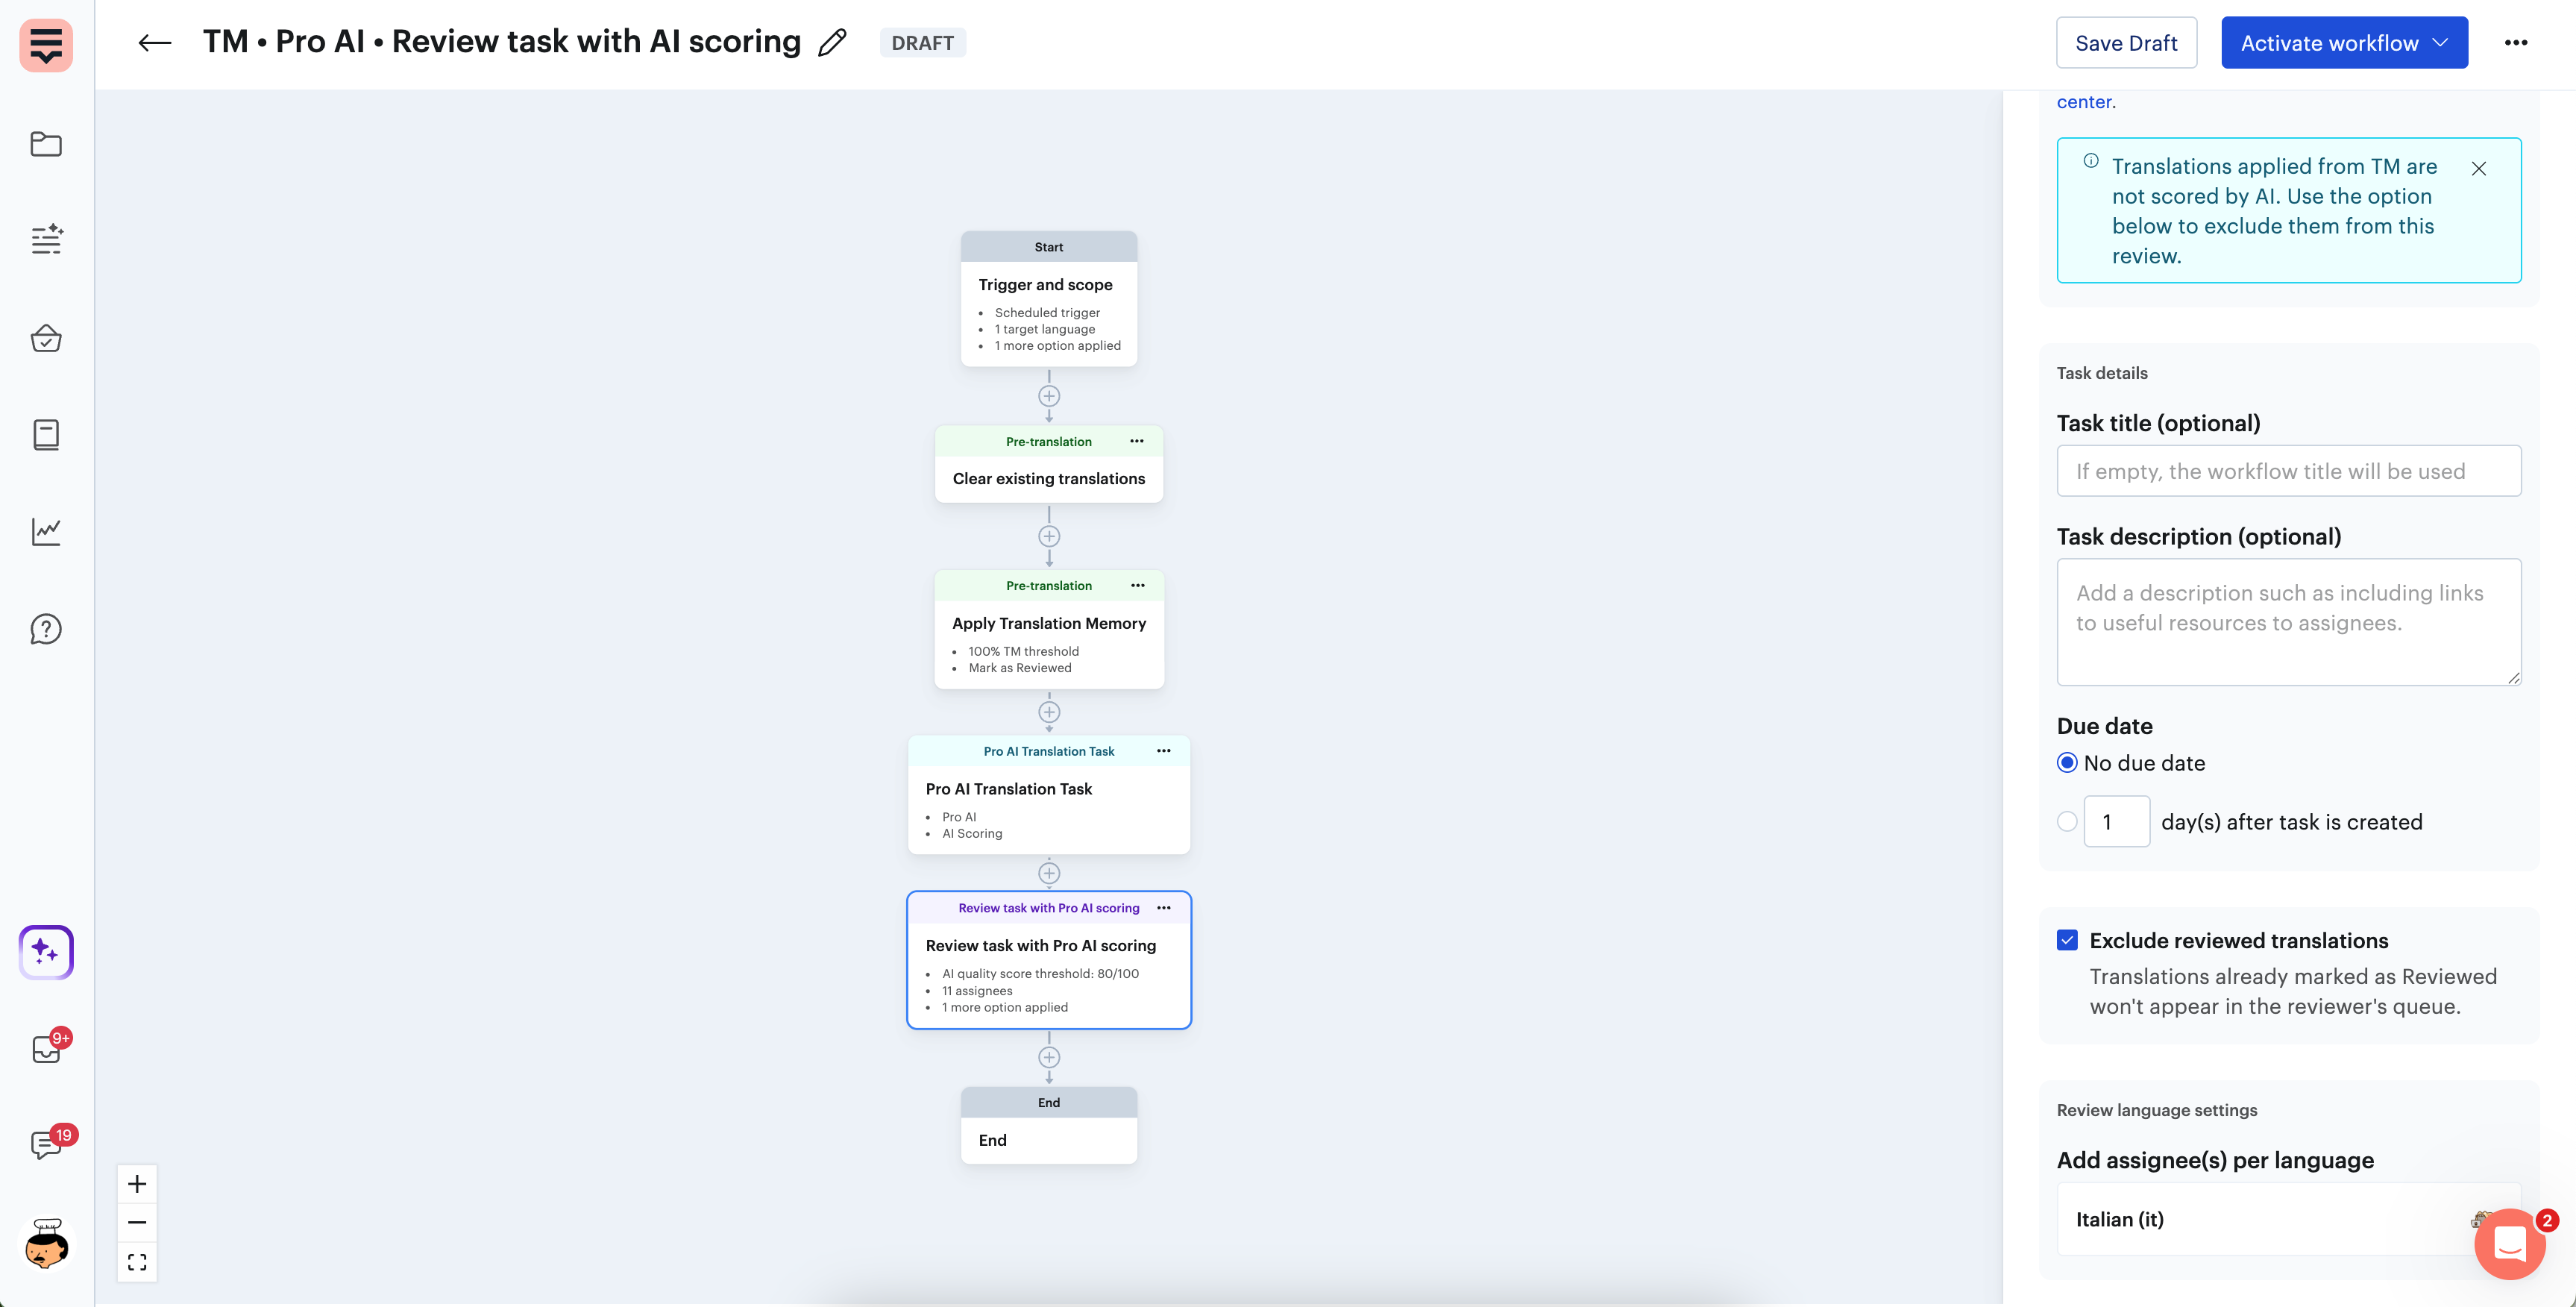Select the Clear existing translations node
The width and height of the screenshot is (2576, 1307).
pyautogui.click(x=1049, y=464)
